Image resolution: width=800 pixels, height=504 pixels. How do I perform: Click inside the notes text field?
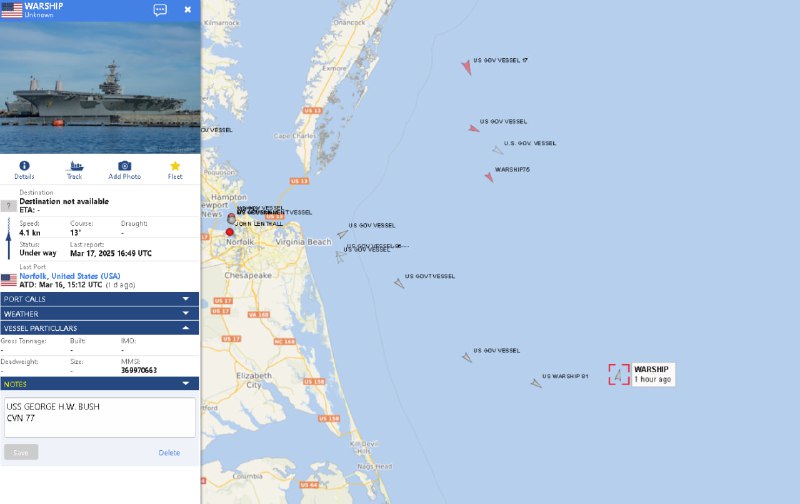99,417
